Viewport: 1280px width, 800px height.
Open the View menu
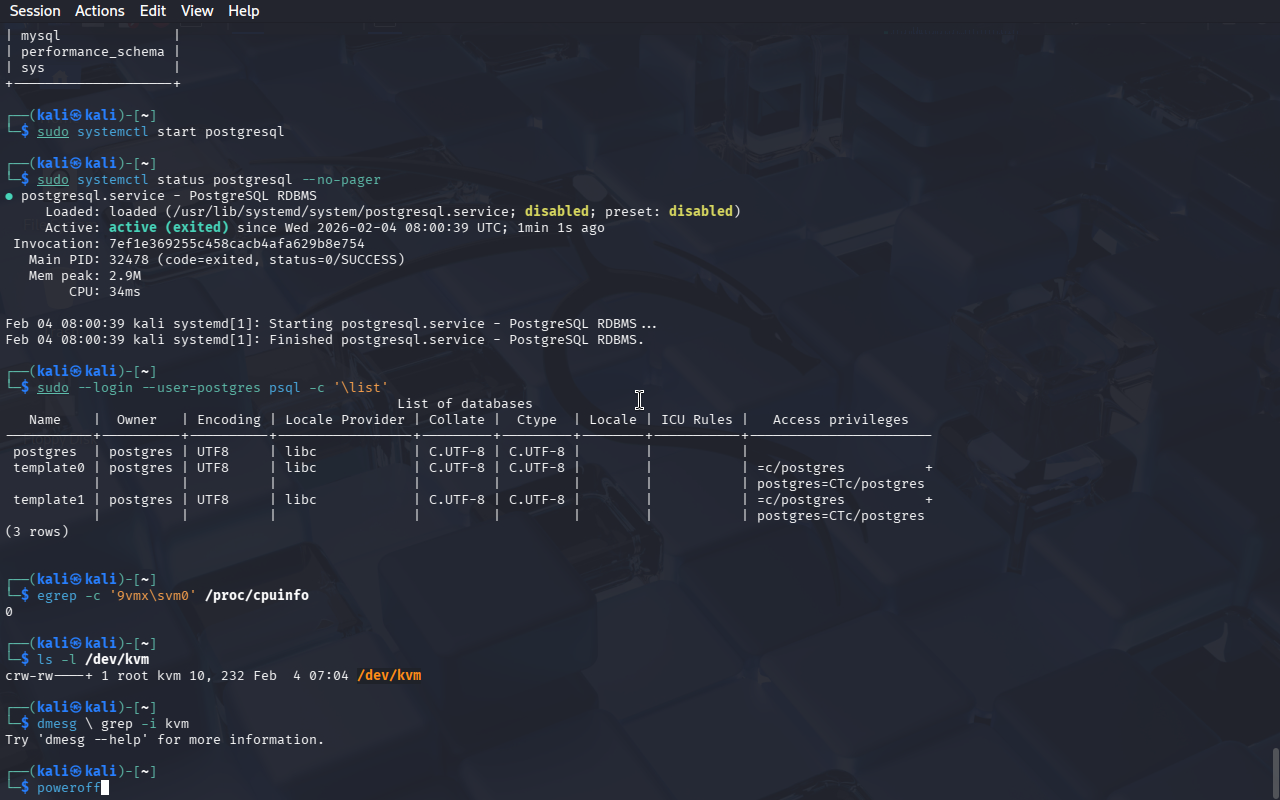tap(197, 11)
